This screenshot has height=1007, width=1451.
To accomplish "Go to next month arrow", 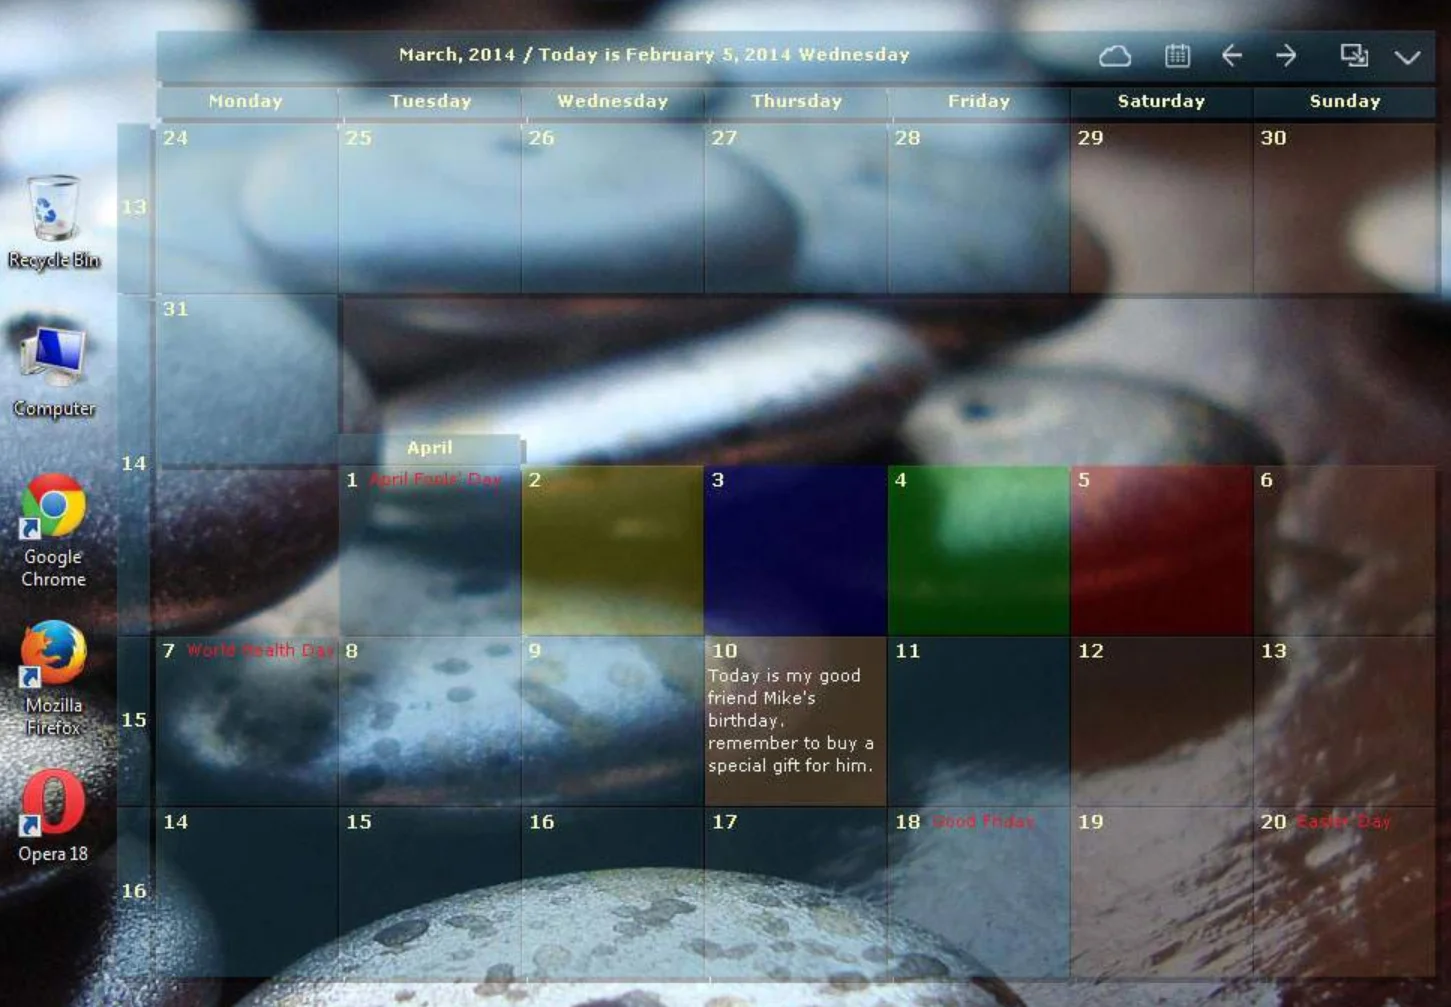I will click(1287, 56).
